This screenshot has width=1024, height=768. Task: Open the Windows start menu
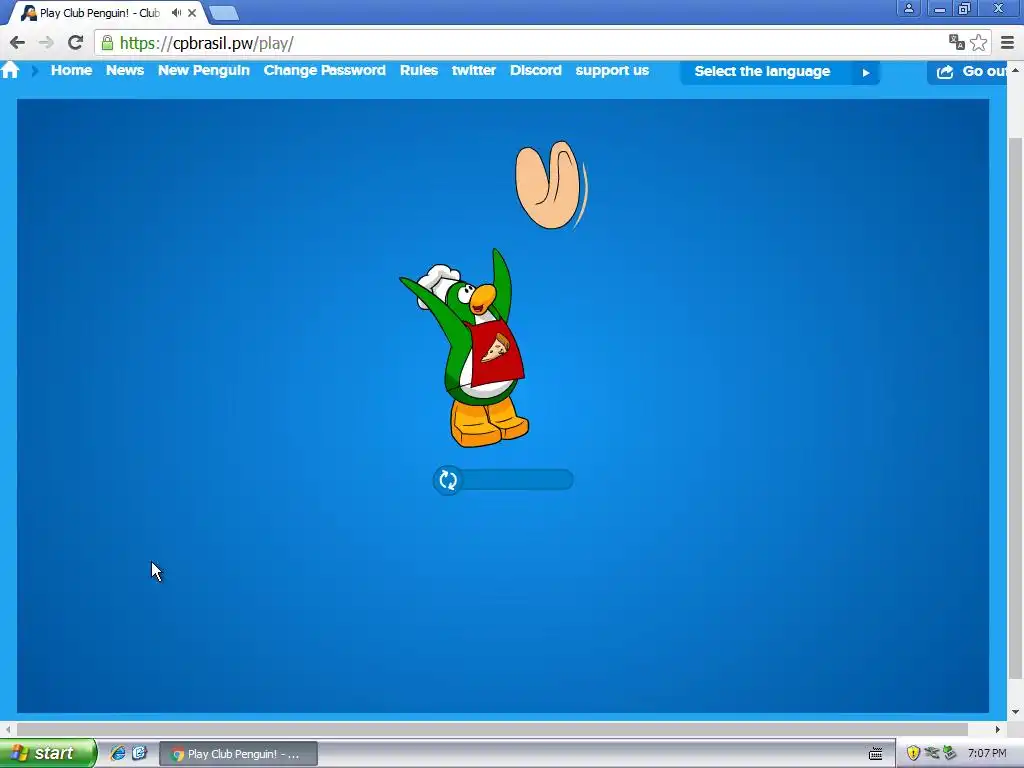(x=47, y=753)
